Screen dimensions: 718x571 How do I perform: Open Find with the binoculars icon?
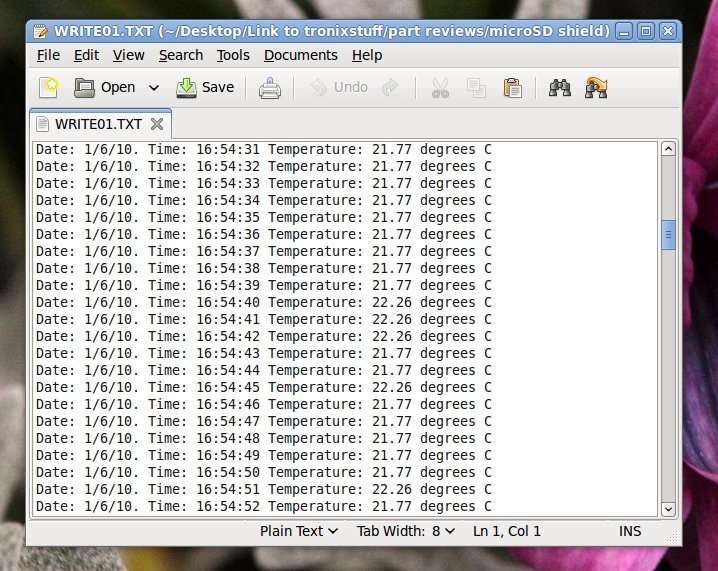click(560, 88)
